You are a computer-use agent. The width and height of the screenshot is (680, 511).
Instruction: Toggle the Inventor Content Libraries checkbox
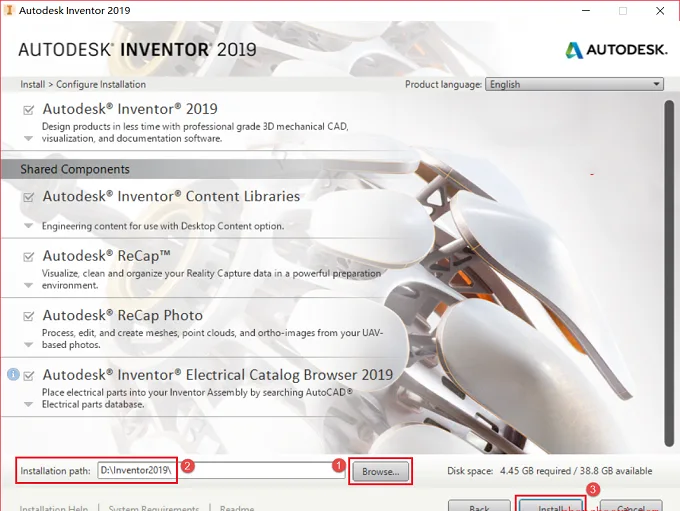tap(29, 197)
